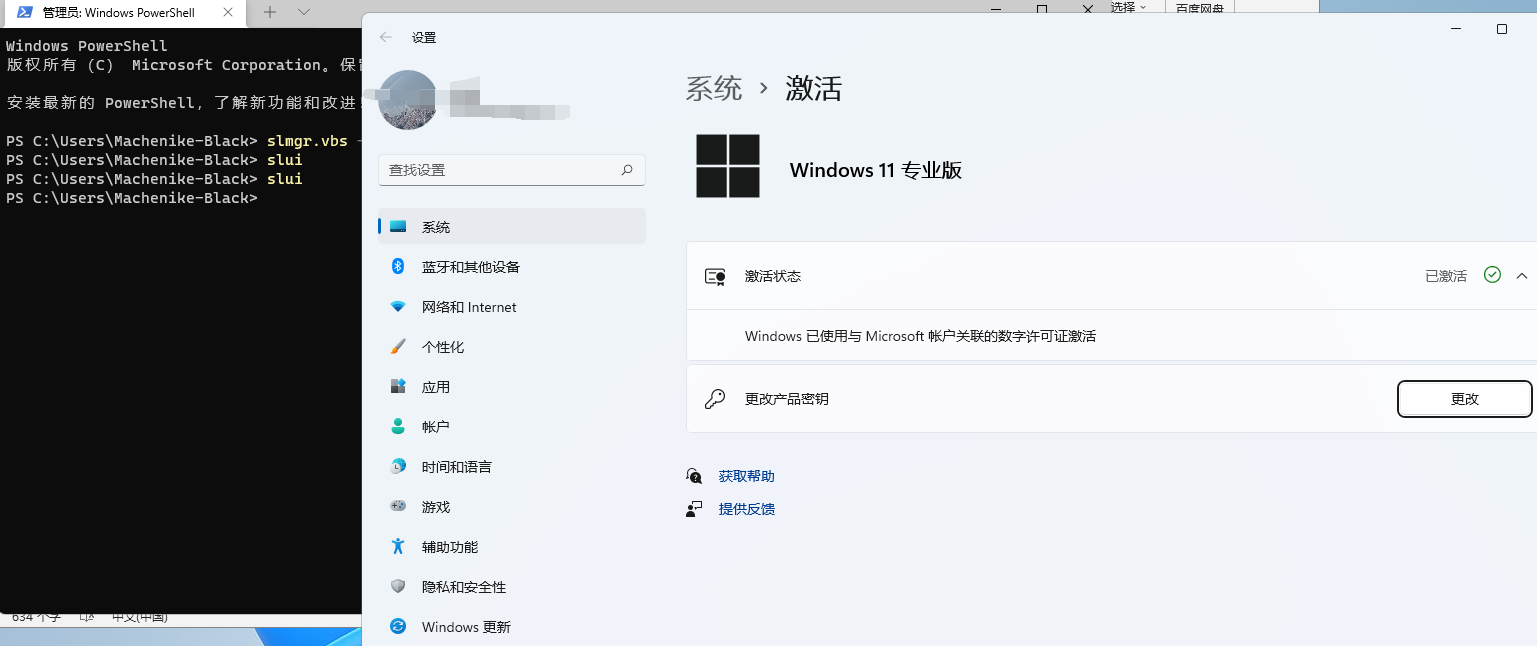Click the slmgr.vbs command in PowerShell
1537x646 pixels.
307,141
